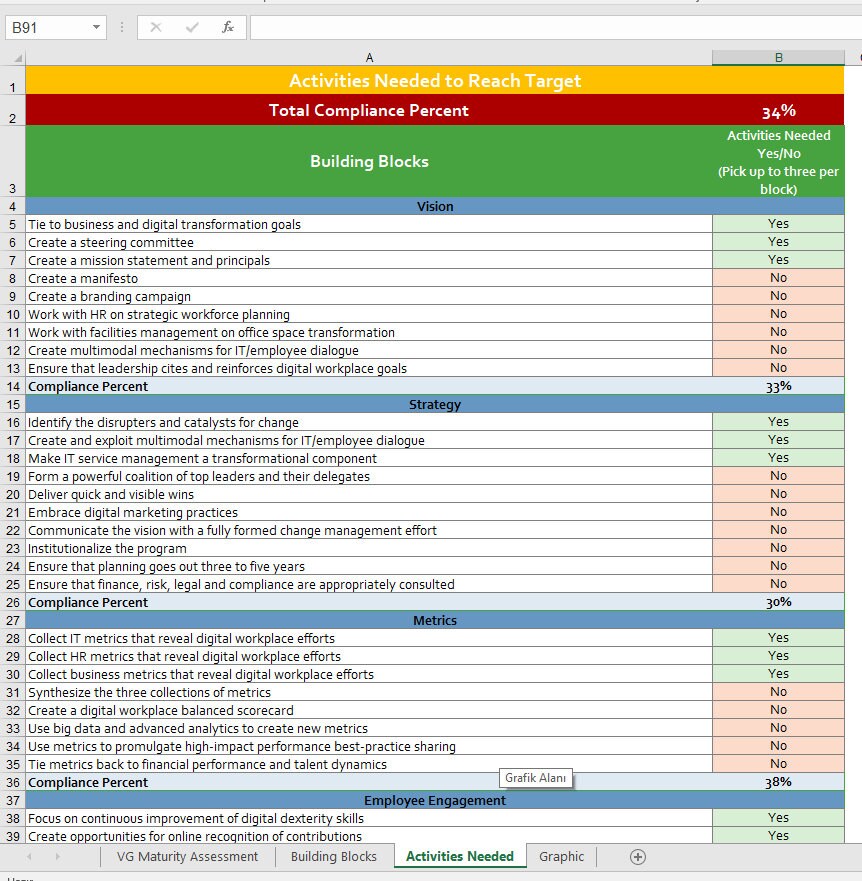This screenshot has height=881, width=862.
Task: Open the Graphic sheet tab
Action: 561,857
